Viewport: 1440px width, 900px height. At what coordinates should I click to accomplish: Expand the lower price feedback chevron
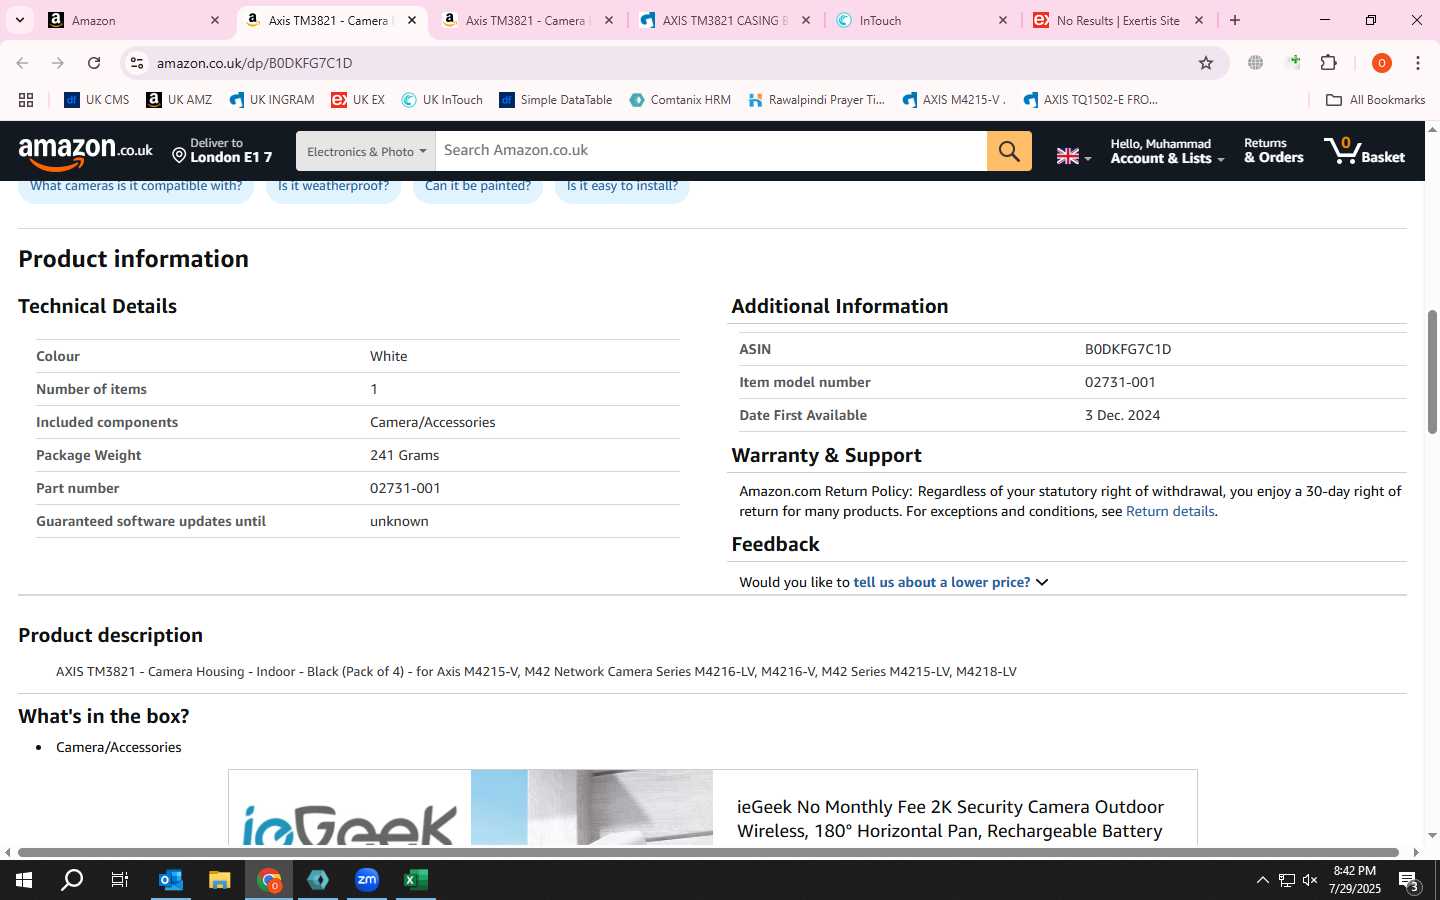coord(1042,582)
